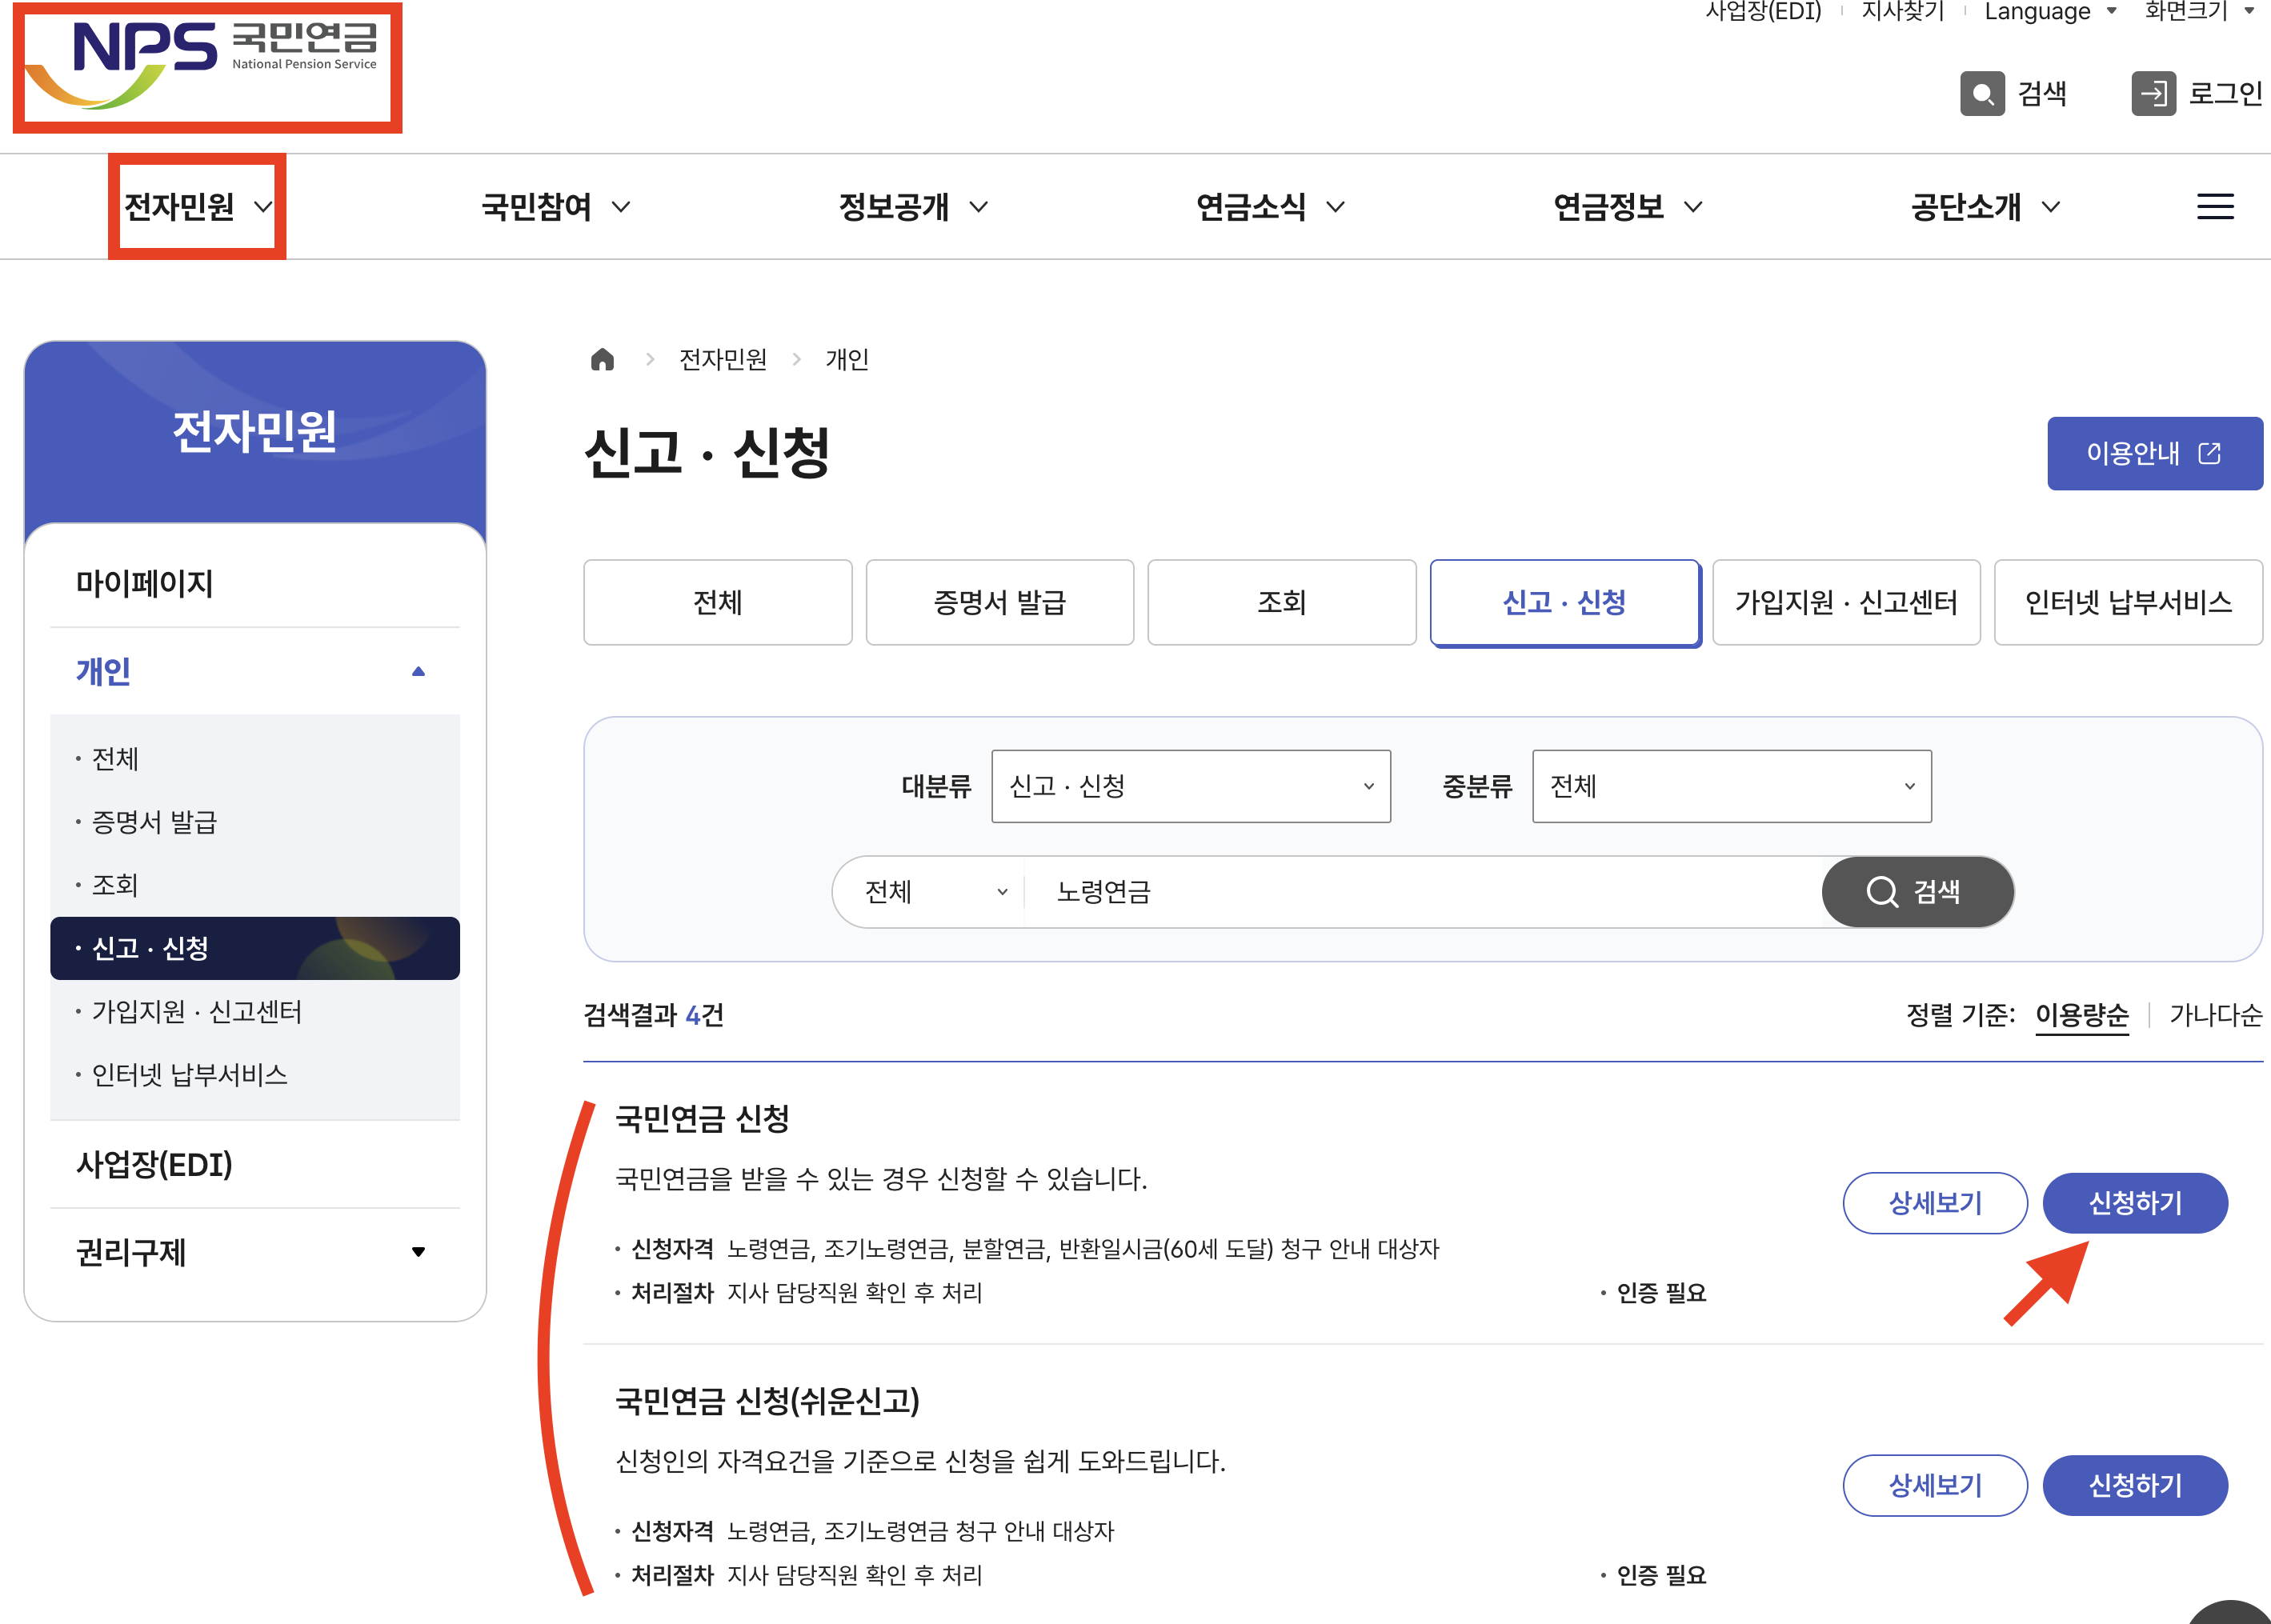Click the 로그인 login icon

[x=2153, y=94]
